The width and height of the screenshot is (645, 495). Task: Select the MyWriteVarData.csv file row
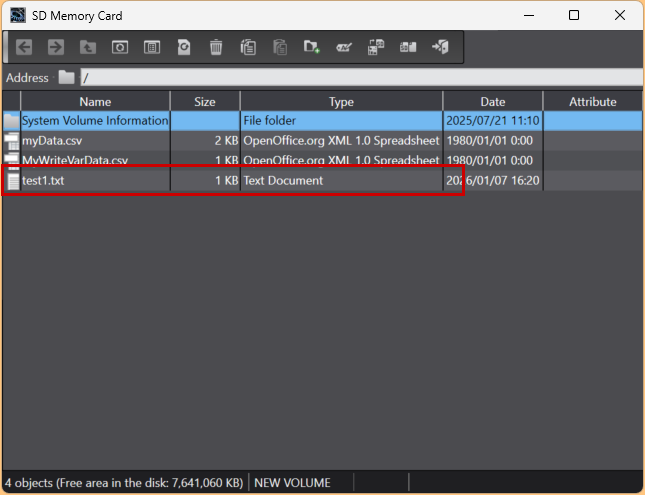[75, 160]
